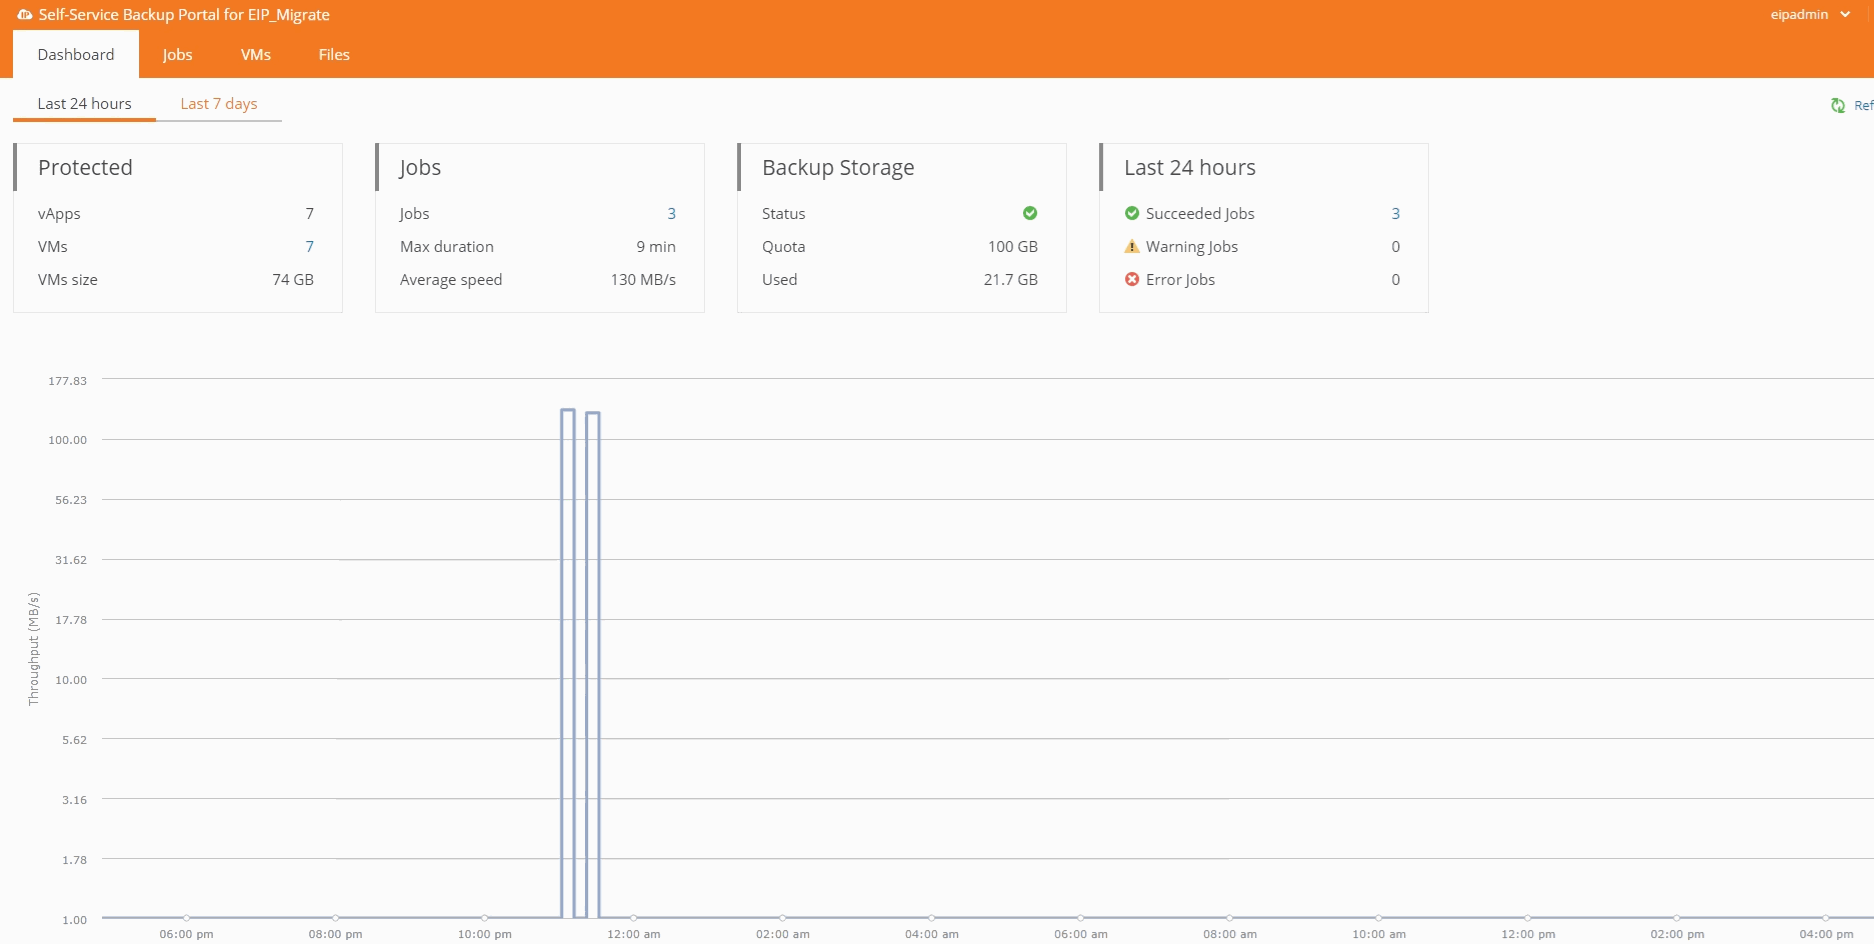Select the Dashboard tab

point(76,55)
